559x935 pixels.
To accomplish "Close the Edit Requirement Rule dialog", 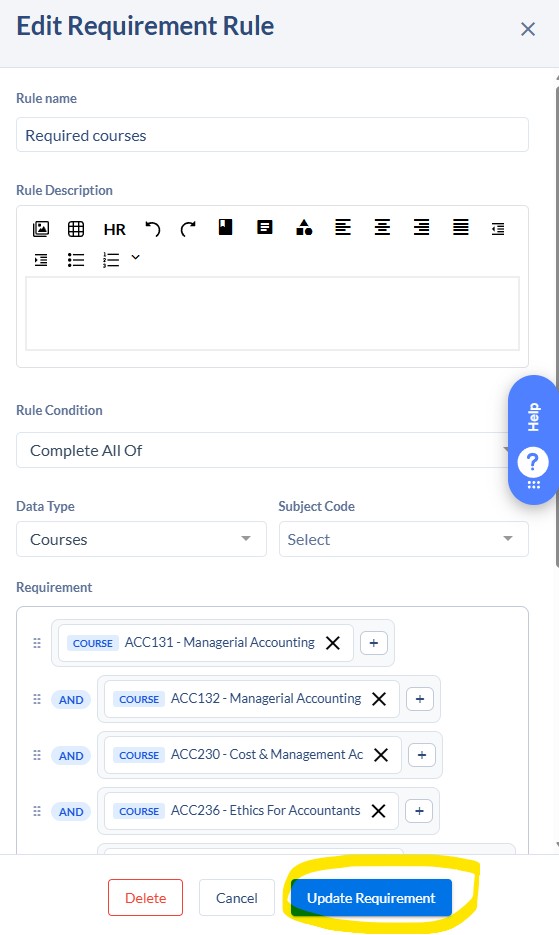I will tap(527, 29).
